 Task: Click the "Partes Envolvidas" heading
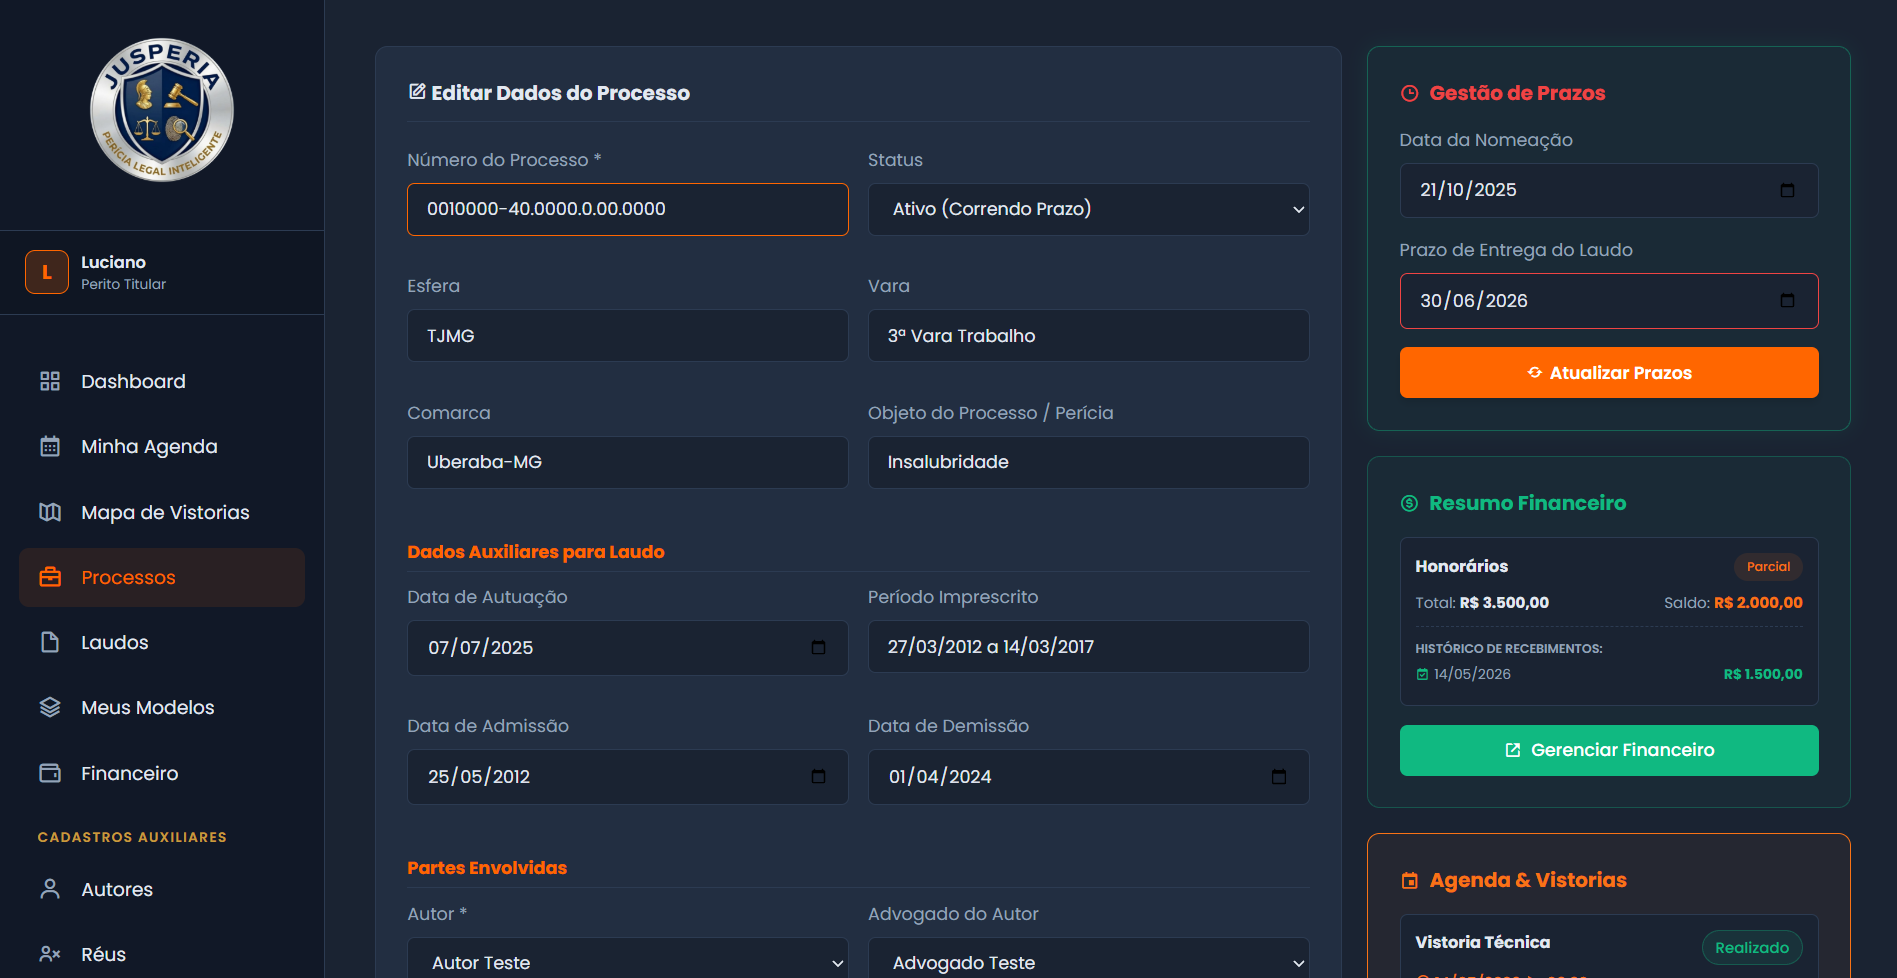(x=487, y=867)
